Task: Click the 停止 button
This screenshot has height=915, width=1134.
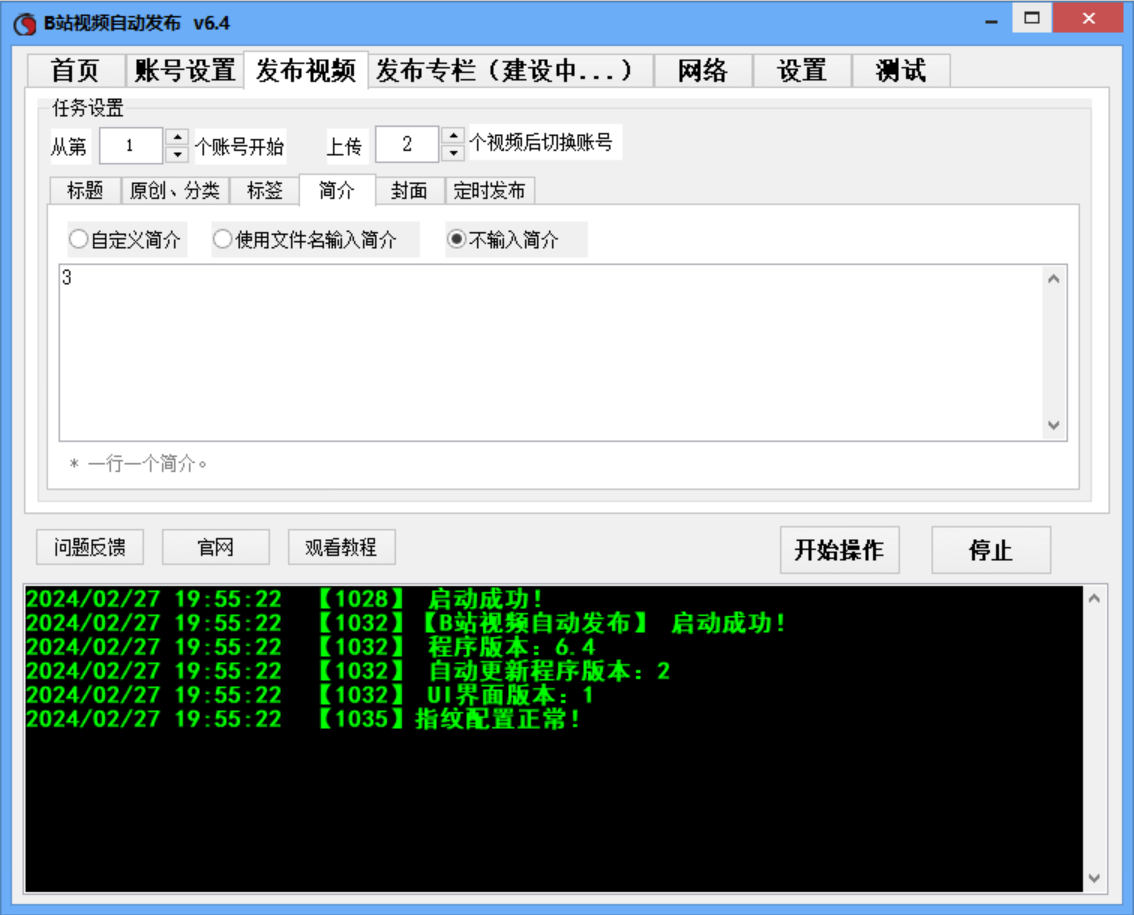Action: coord(991,550)
